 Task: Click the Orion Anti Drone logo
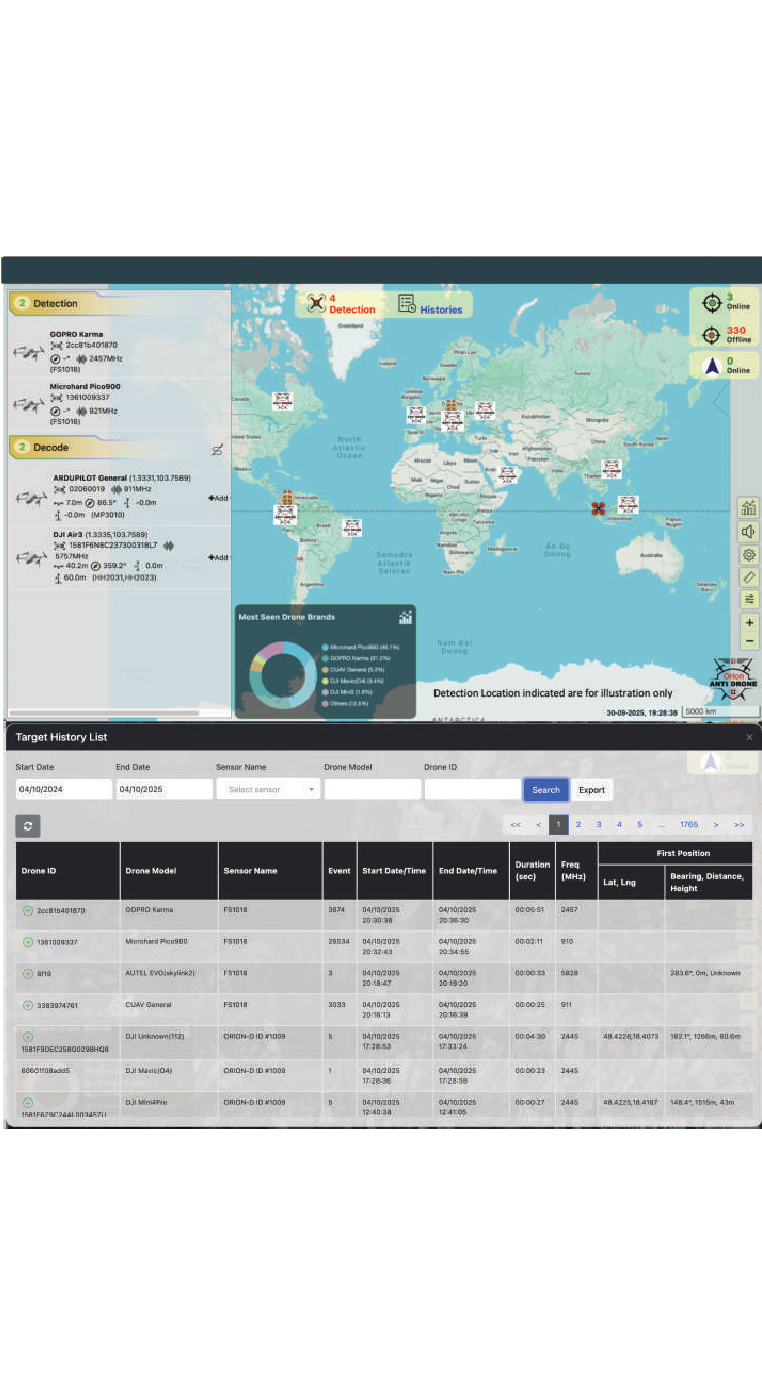click(x=733, y=680)
